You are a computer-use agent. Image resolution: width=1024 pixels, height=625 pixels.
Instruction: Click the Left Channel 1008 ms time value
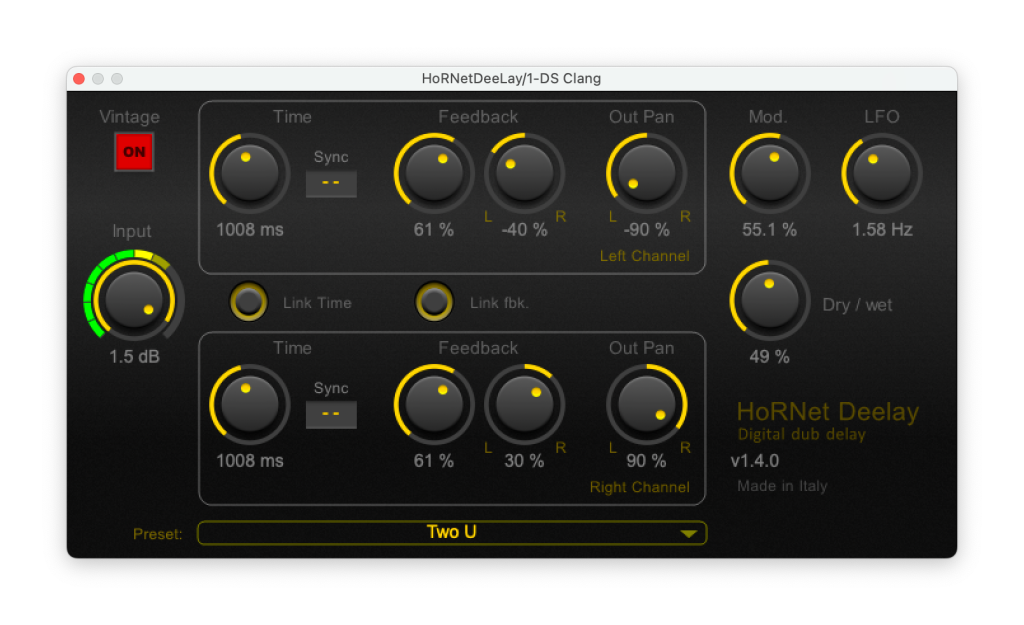(x=249, y=230)
